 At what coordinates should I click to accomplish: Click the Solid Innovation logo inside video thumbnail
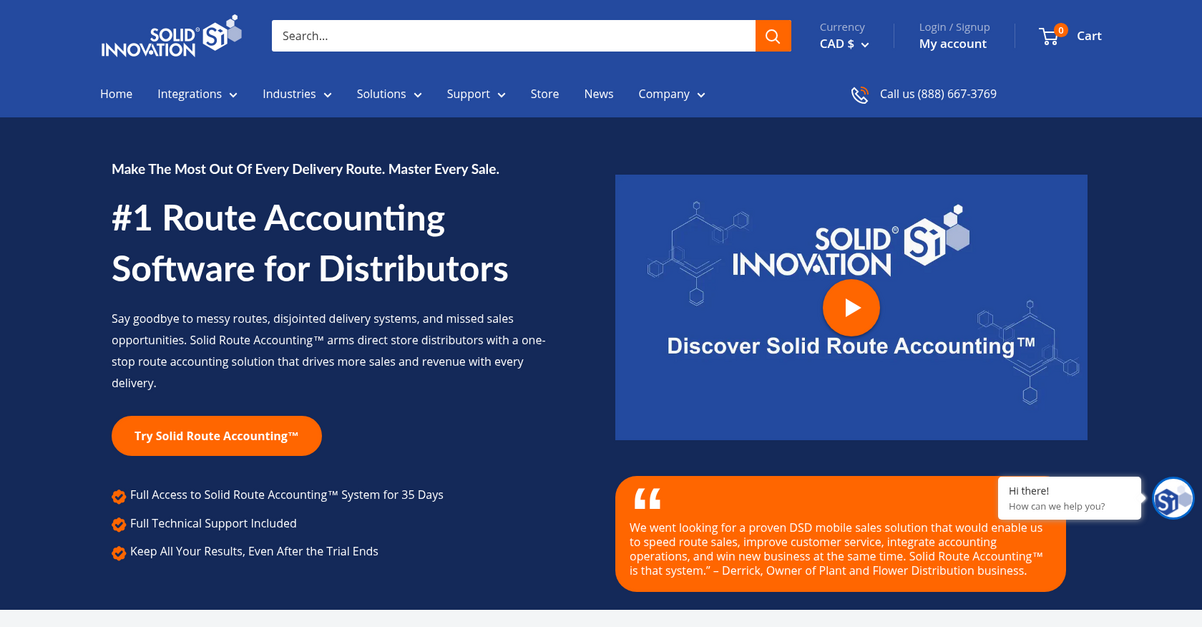(x=851, y=241)
